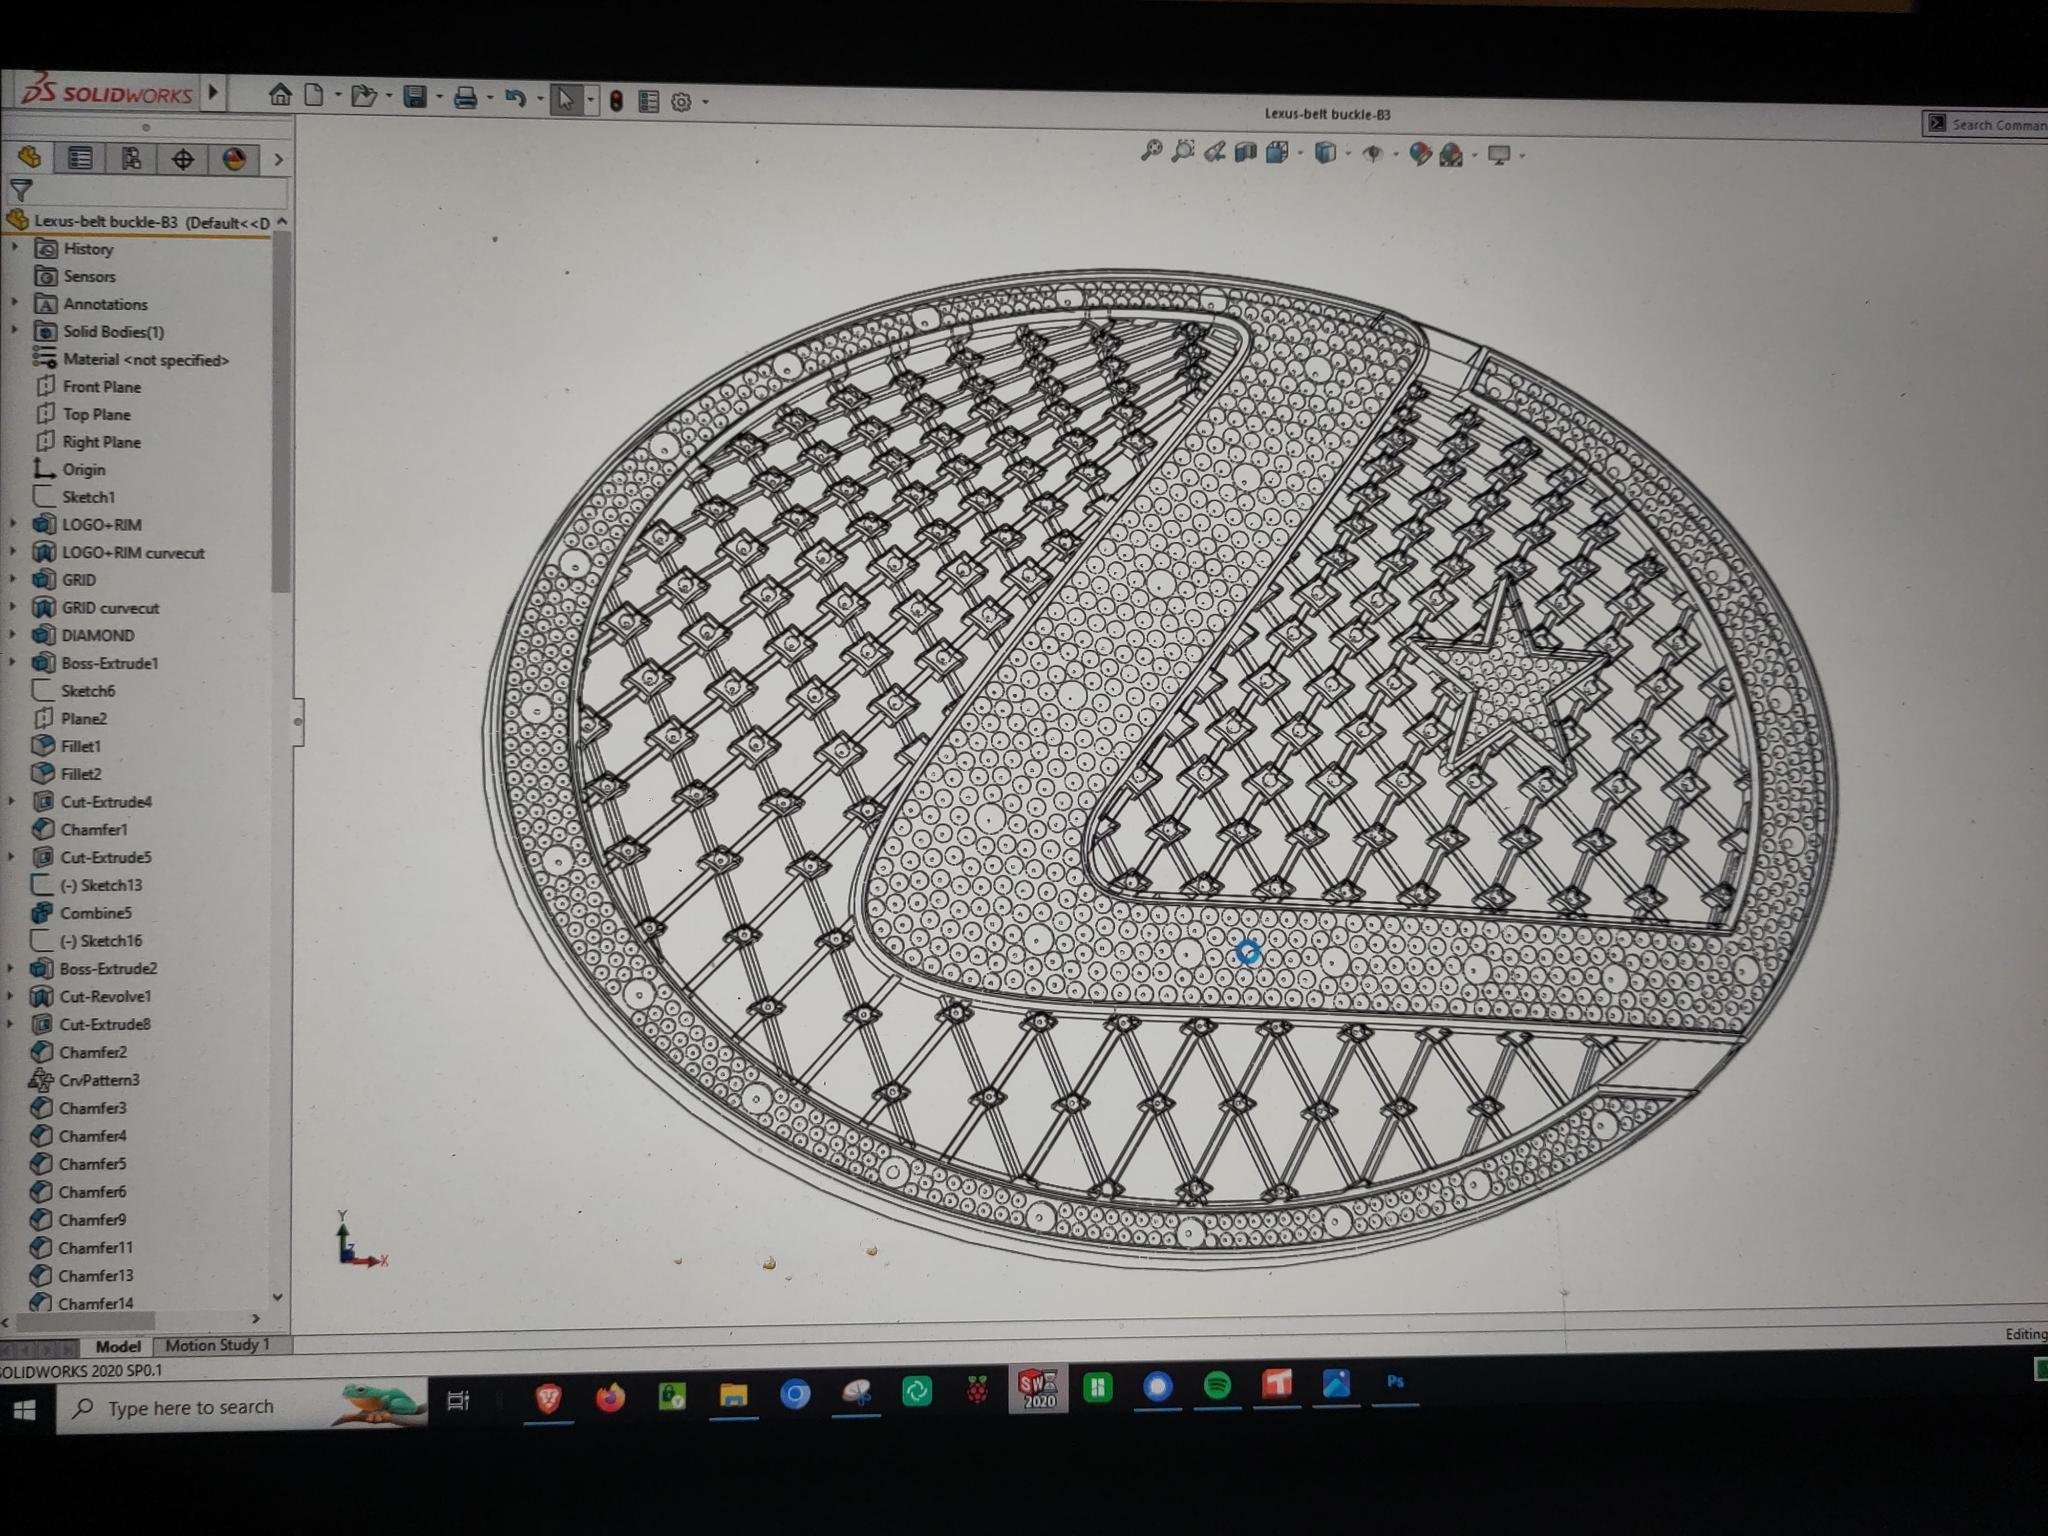The image size is (2048, 1536).
Task: Open Spotify from the taskbar
Action: pos(1217,1385)
